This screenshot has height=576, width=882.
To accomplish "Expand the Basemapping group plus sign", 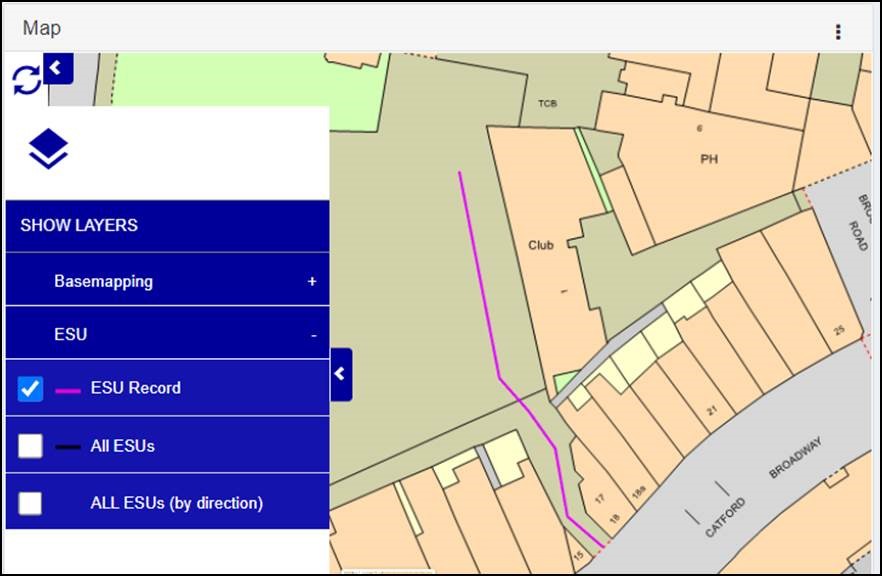I will [312, 281].
